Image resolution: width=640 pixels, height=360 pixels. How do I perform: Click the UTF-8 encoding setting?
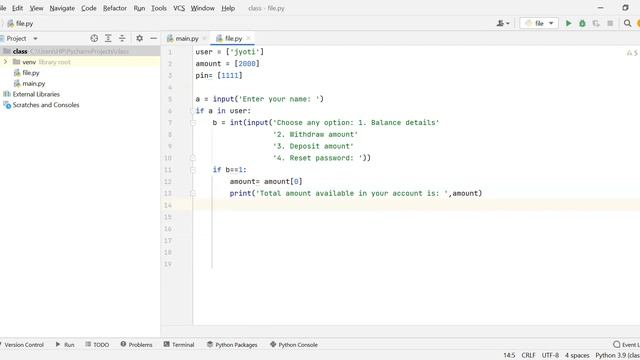(550, 355)
